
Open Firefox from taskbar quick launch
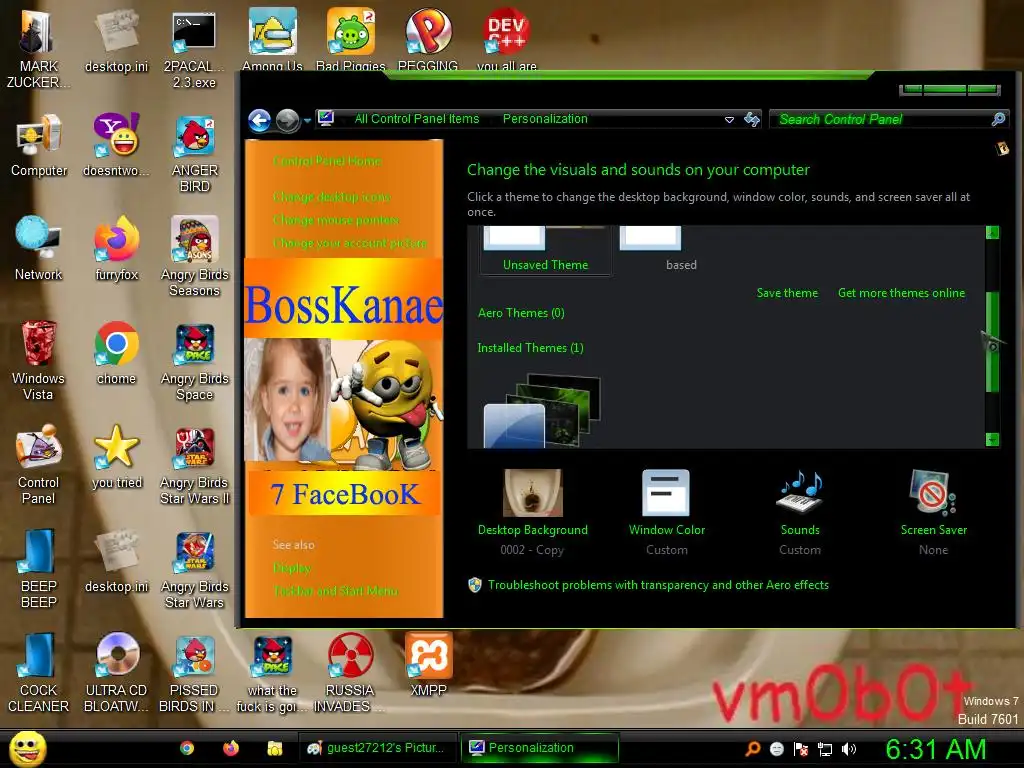point(231,748)
